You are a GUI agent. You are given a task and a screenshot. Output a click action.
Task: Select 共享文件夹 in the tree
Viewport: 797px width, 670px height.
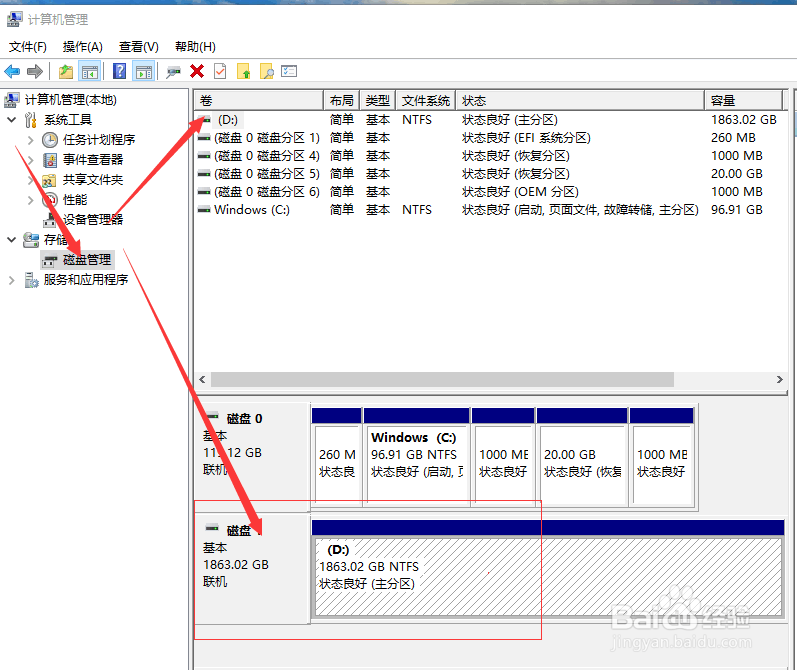93,180
